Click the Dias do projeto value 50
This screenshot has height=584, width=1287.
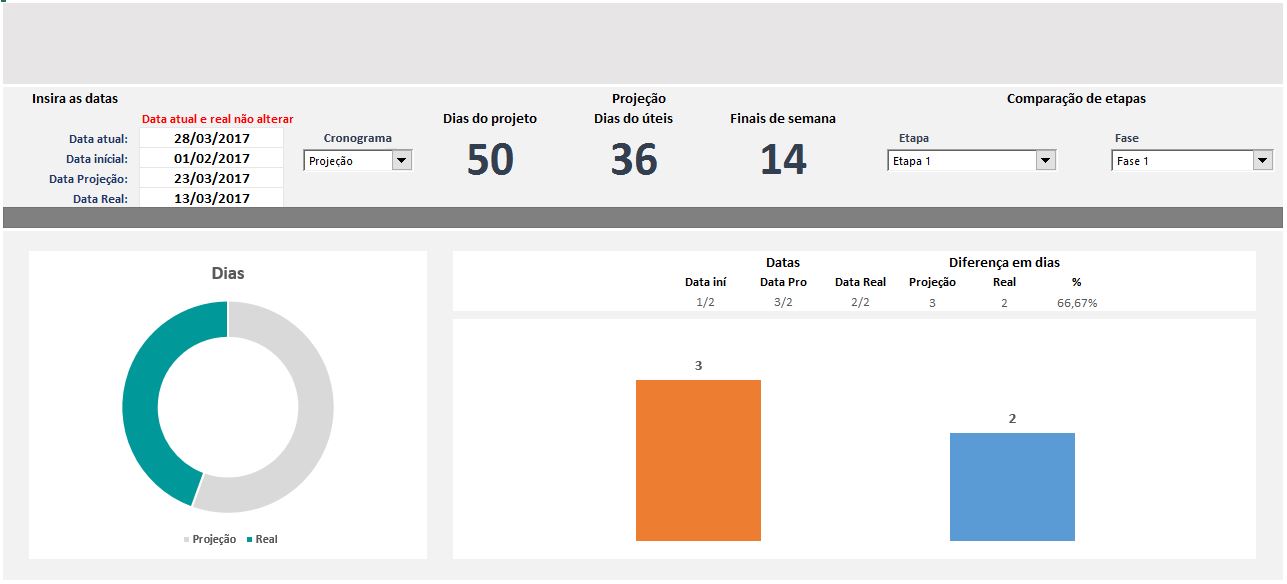pos(489,160)
